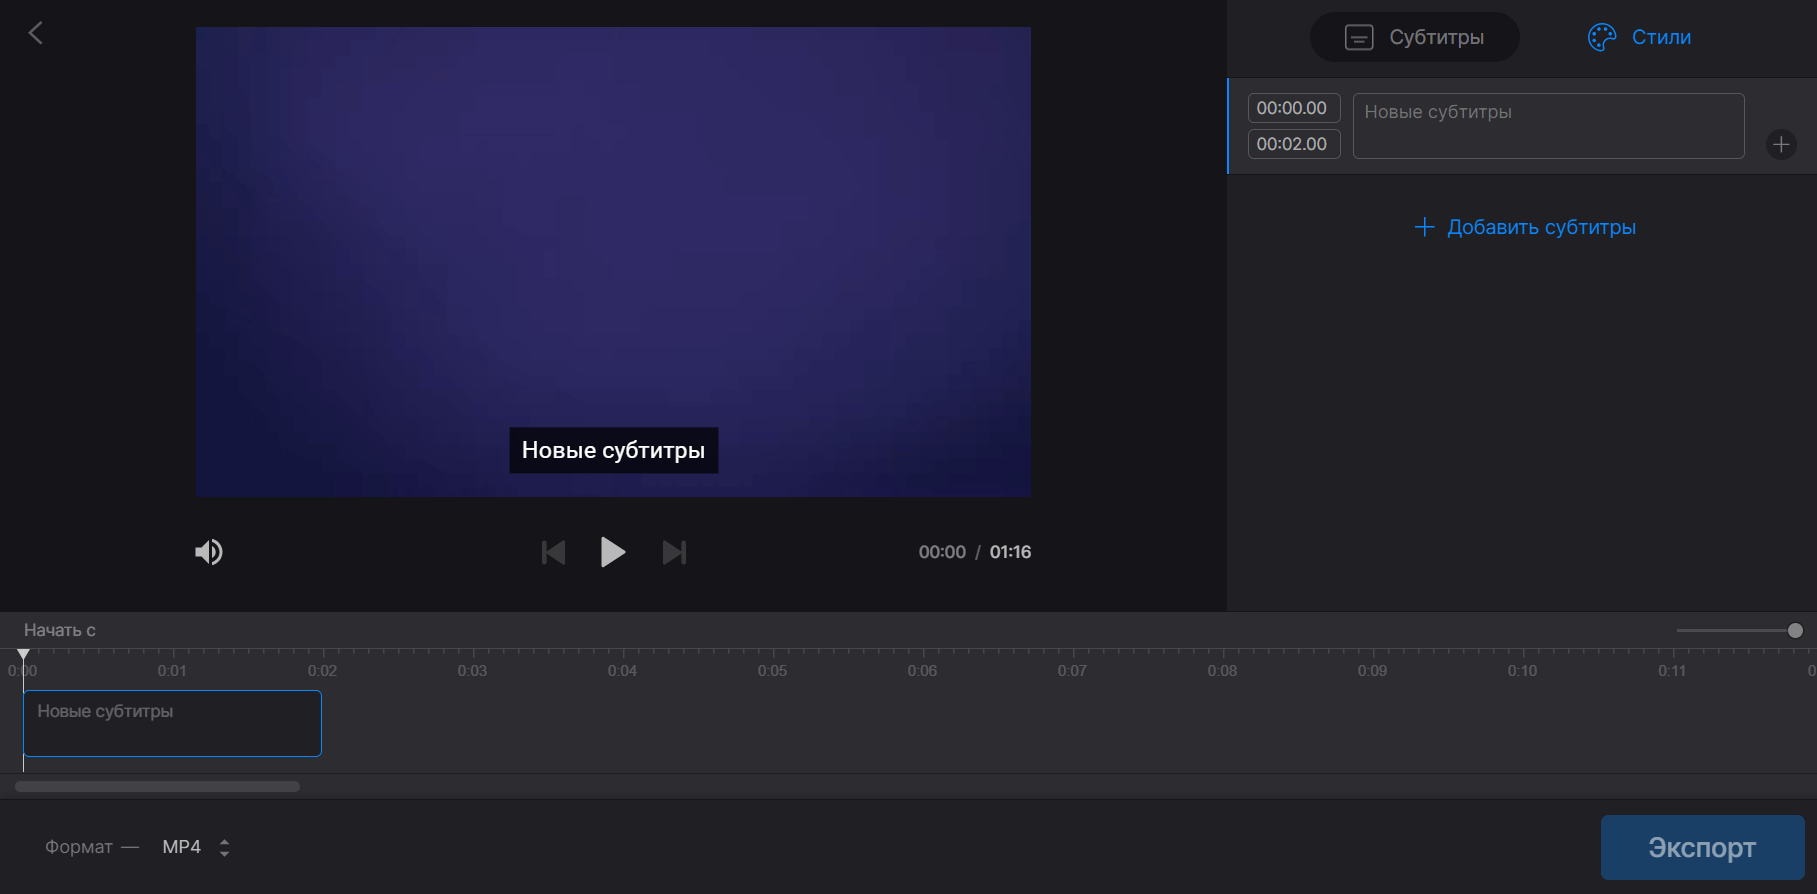This screenshot has height=894, width=1817.
Task: Click the horizontal timeline scrollbar
Action: click(157, 786)
